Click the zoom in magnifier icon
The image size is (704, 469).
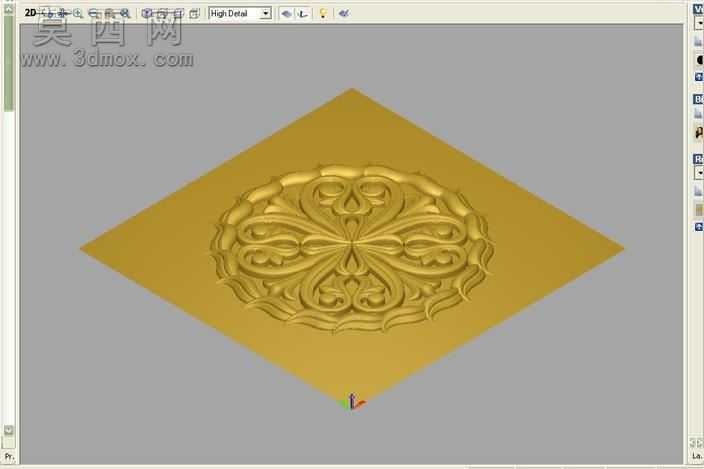coord(78,13)
